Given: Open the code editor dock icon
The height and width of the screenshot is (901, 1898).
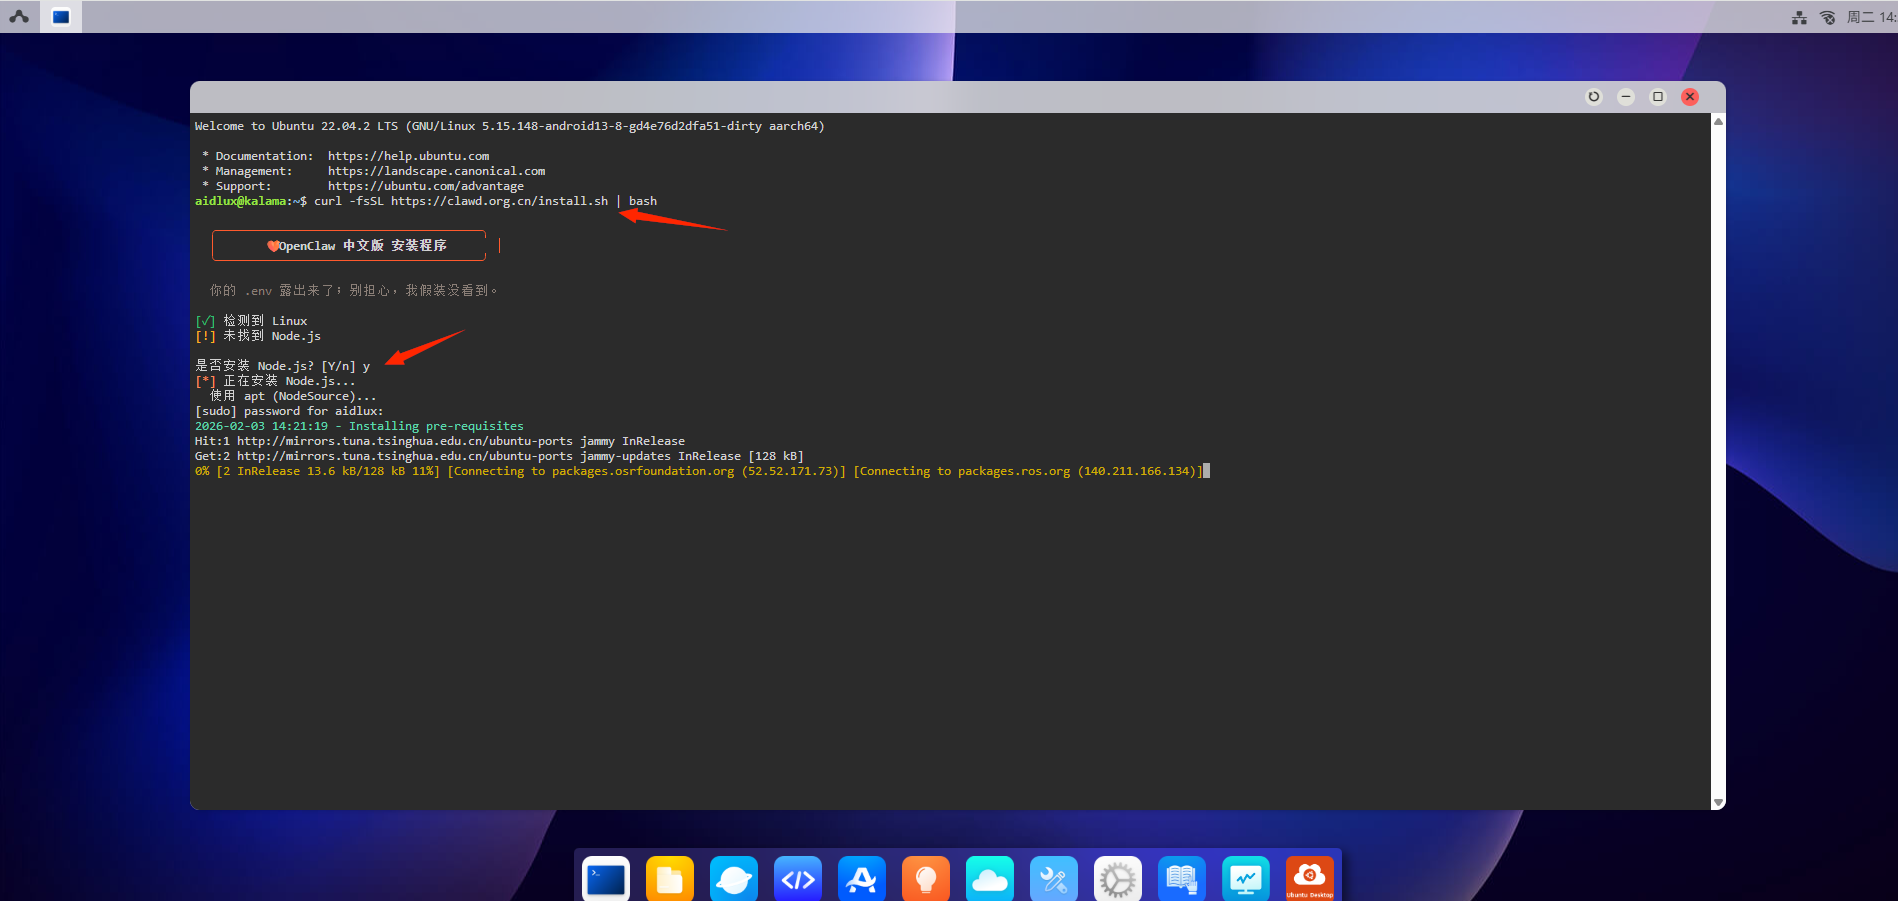Looking at the screenshot, I should pos(798,879).
